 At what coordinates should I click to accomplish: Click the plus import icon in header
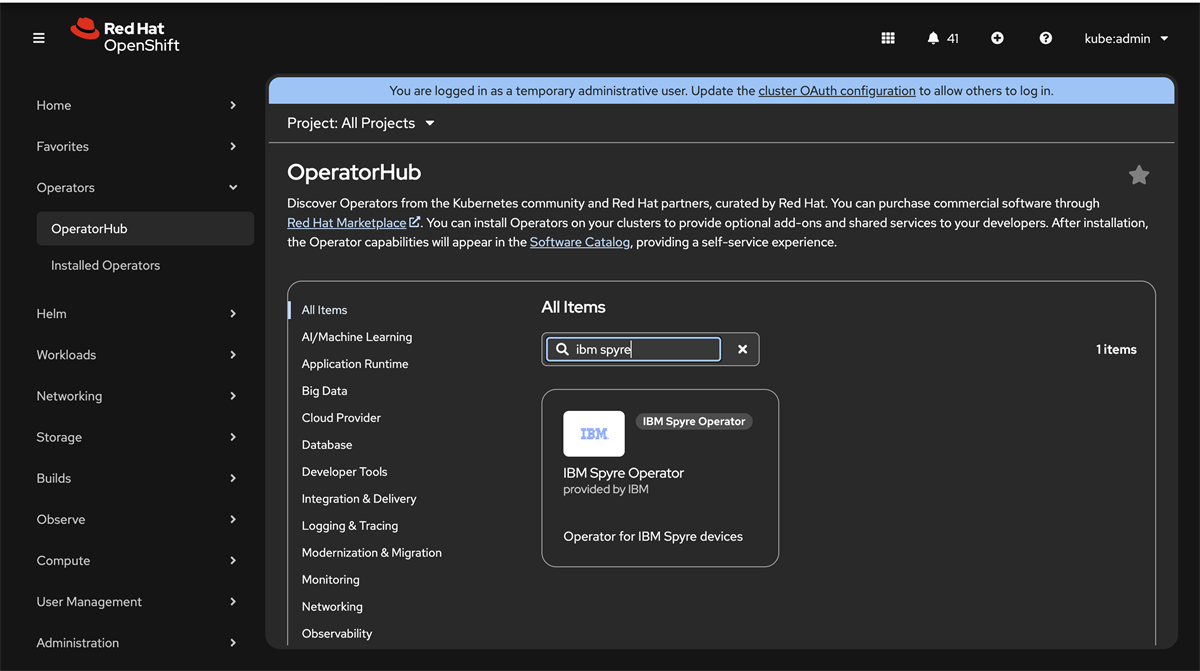(x=997, y=38)
